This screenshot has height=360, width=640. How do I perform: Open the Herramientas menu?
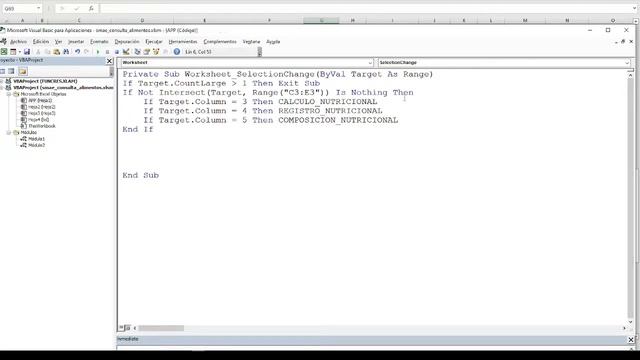click(x=182, y=42)
